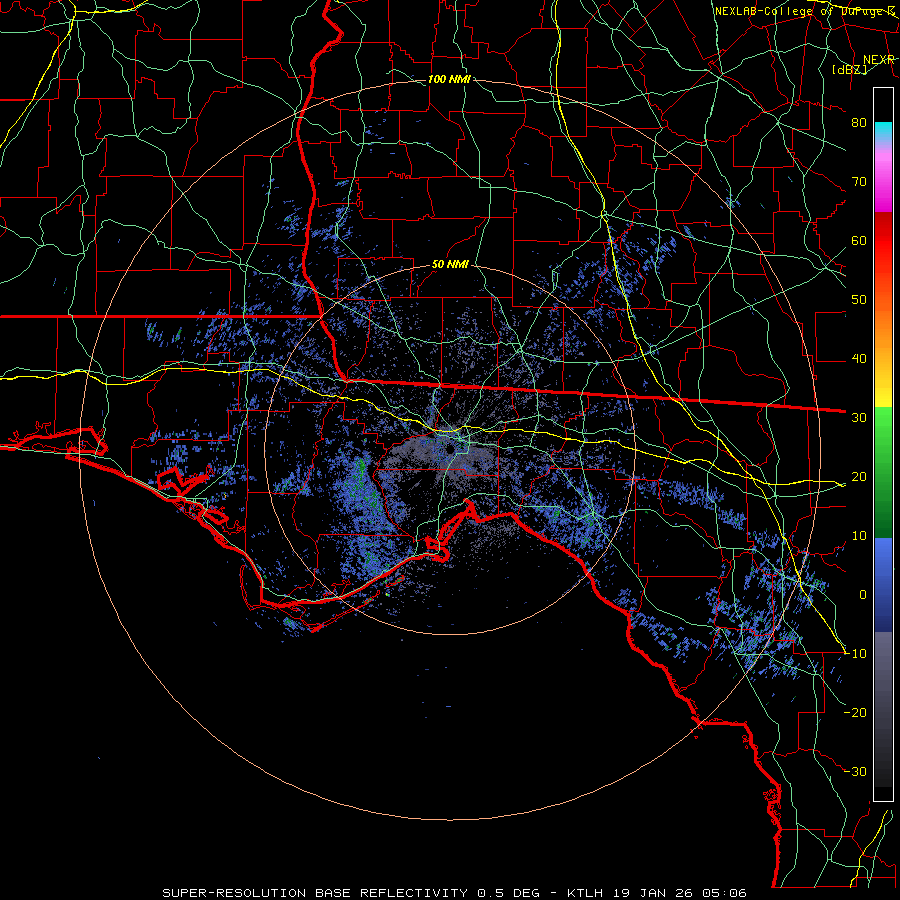Click the -10 dBZ scale value

pos(856,654)
